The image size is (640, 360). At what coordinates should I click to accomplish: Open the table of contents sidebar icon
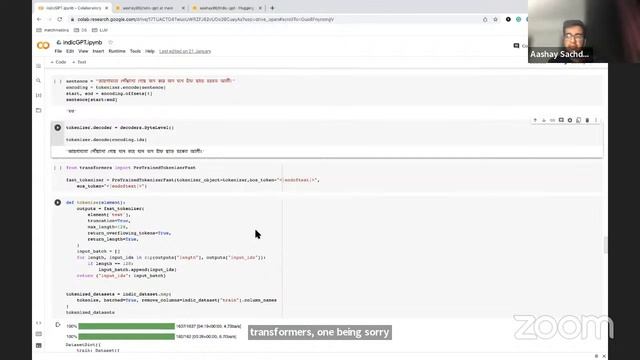(x=39, y=66)
